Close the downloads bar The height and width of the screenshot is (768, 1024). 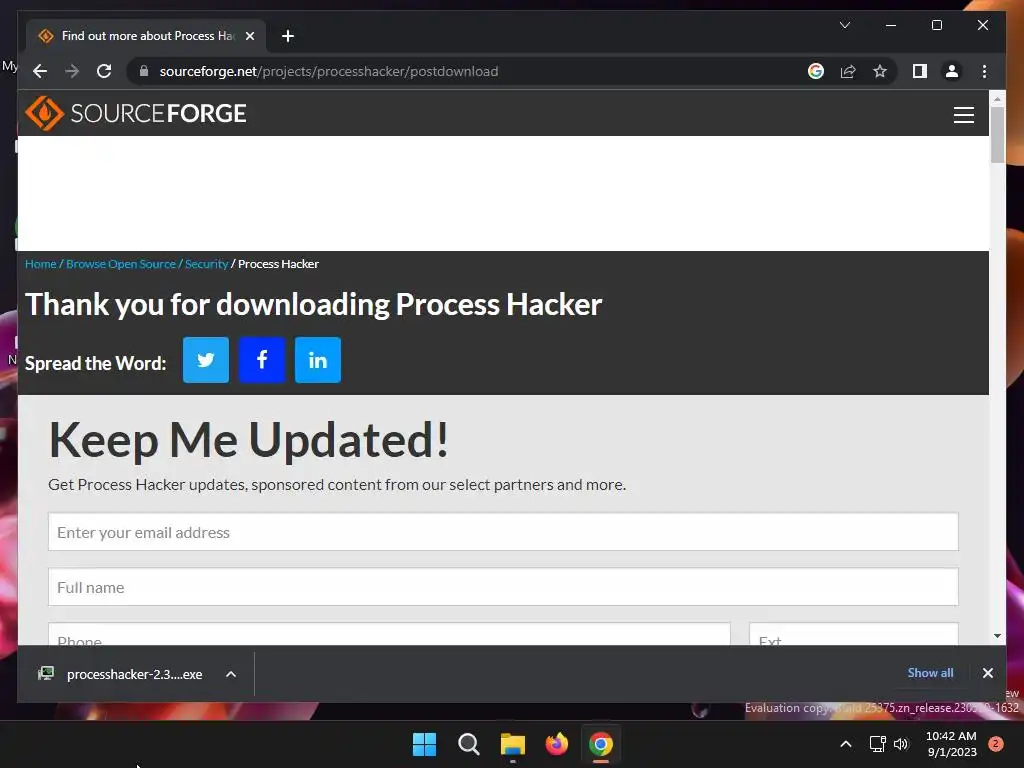(x=987, y=673)
